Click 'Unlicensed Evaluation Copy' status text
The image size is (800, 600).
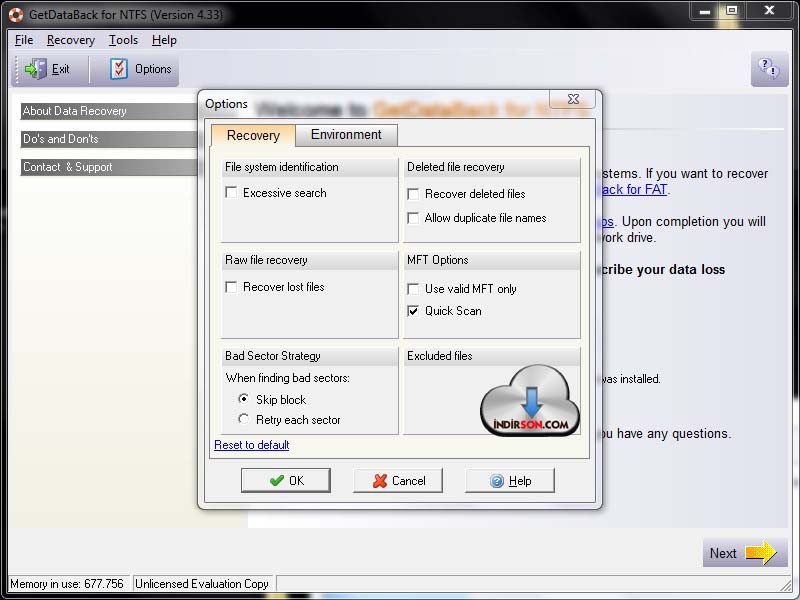202,584
